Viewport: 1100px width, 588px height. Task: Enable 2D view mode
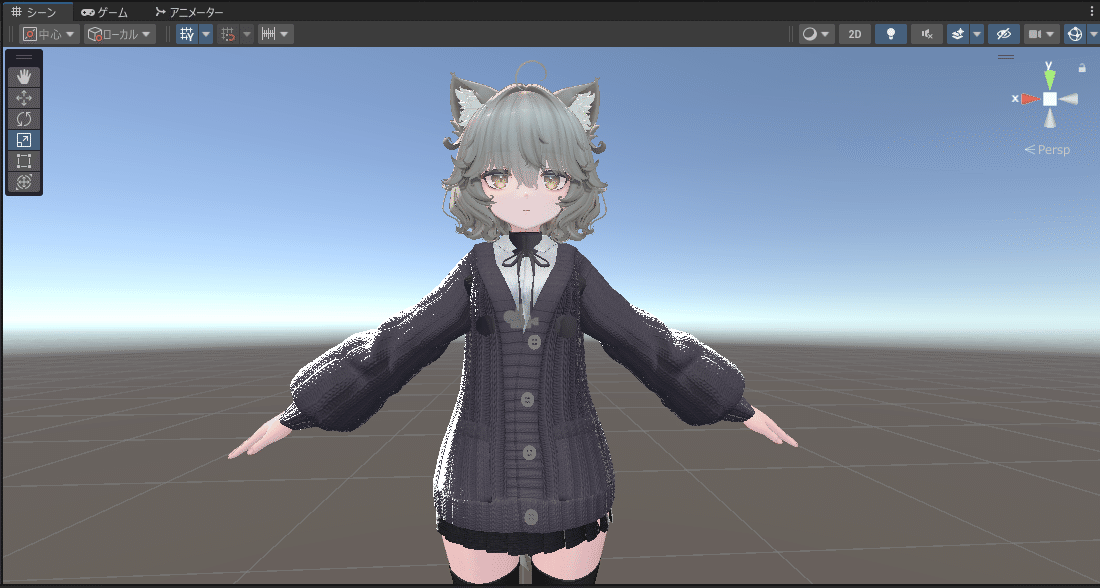click(x=854, y=33)
